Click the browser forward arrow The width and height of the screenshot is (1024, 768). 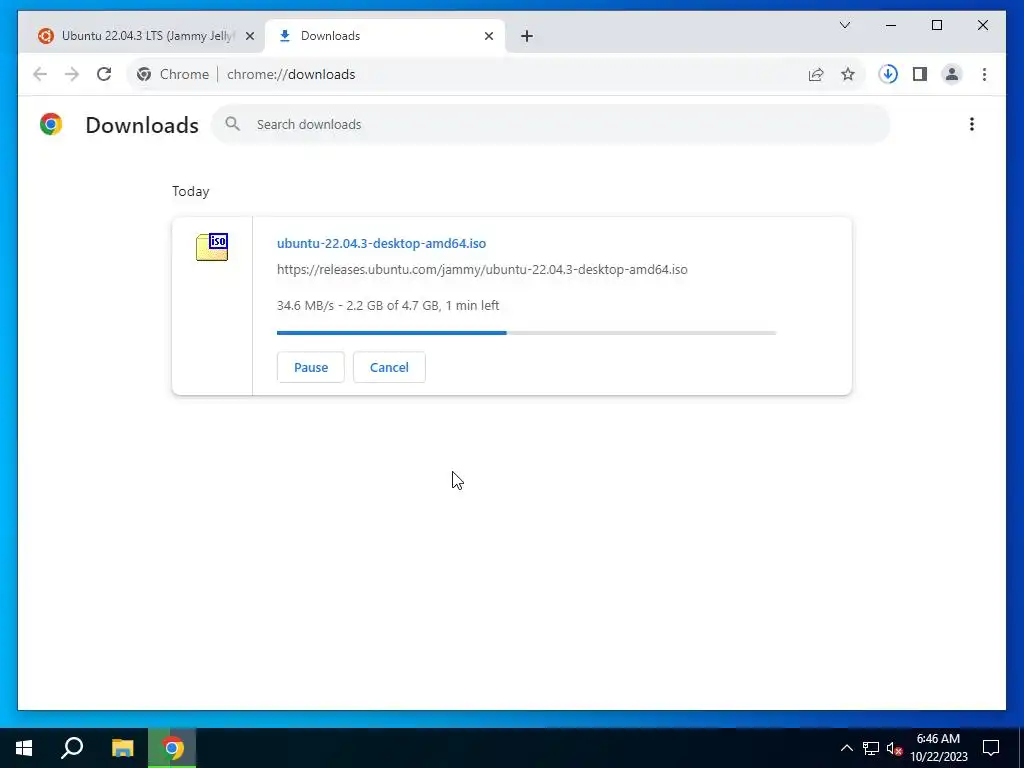click(x=72, y=74)
